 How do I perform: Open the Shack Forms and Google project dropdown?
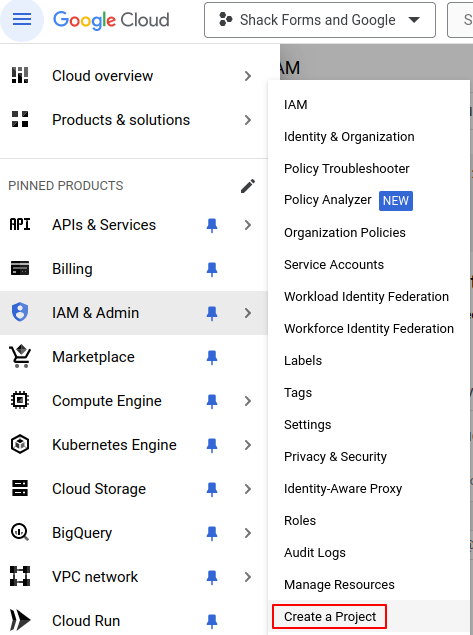coord(320,20)
